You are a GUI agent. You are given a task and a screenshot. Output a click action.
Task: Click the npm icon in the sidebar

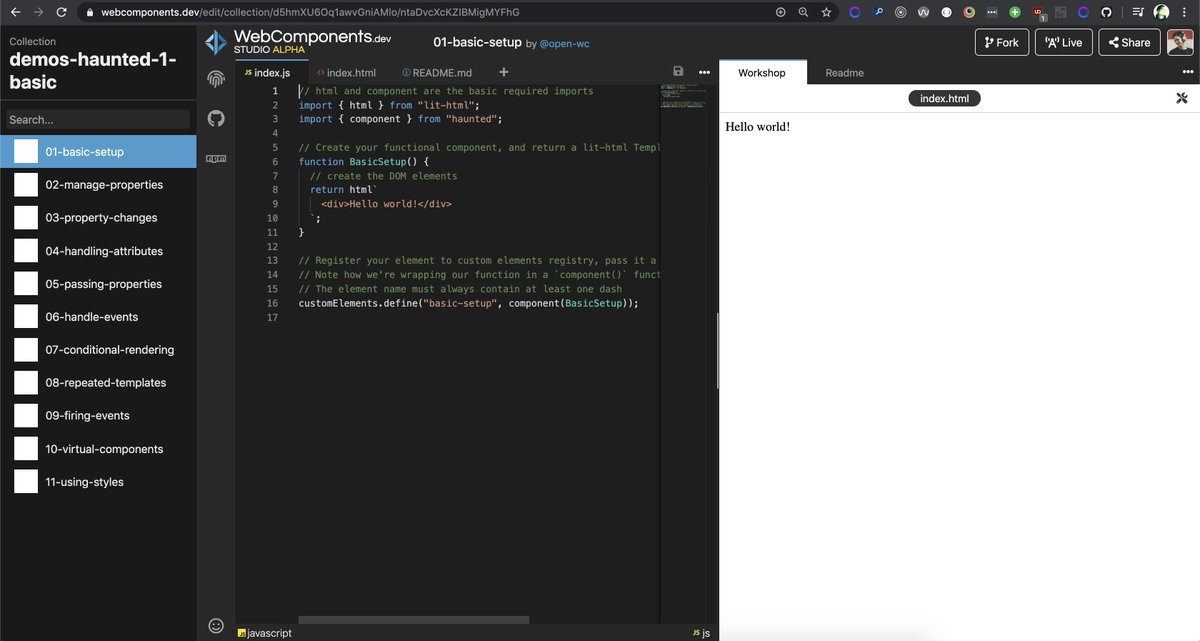tap(216, 158)
